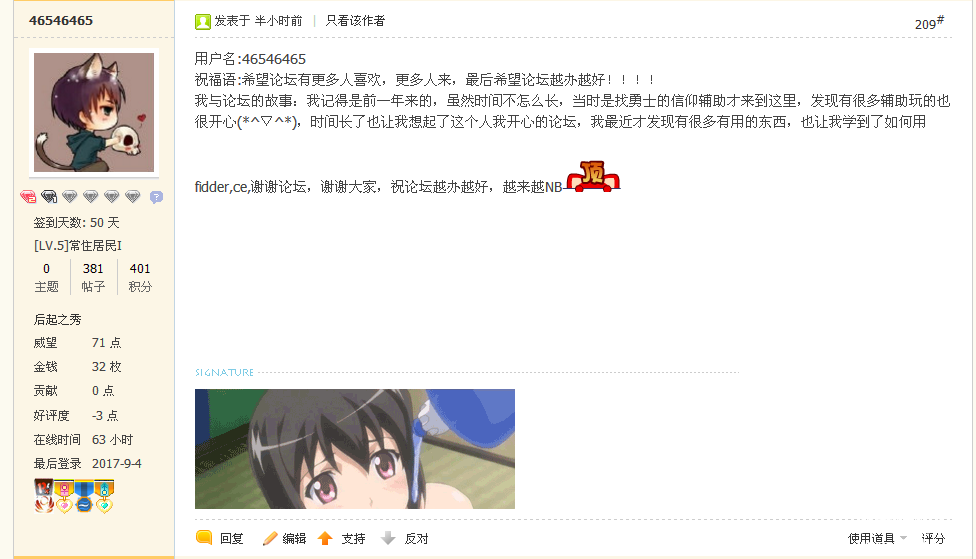This screenshot has height=559, width=976.
Task: Click the first medal in the medal row
Action: click(x=44, y=496)
